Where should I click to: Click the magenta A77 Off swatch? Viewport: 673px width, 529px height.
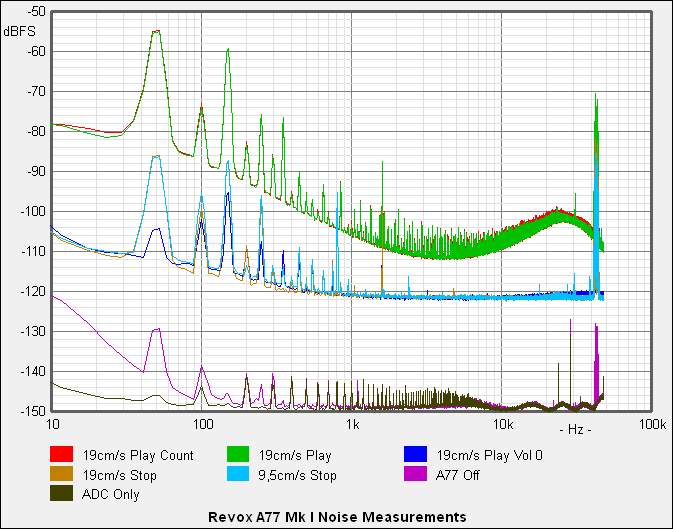415,474
